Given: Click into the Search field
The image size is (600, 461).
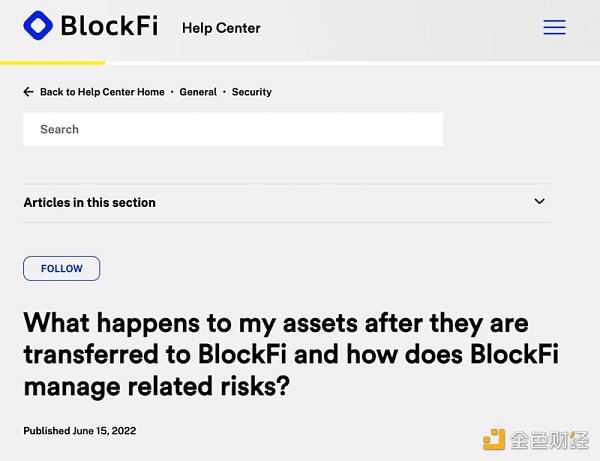Looking at the screenshot, I should 233,129.
